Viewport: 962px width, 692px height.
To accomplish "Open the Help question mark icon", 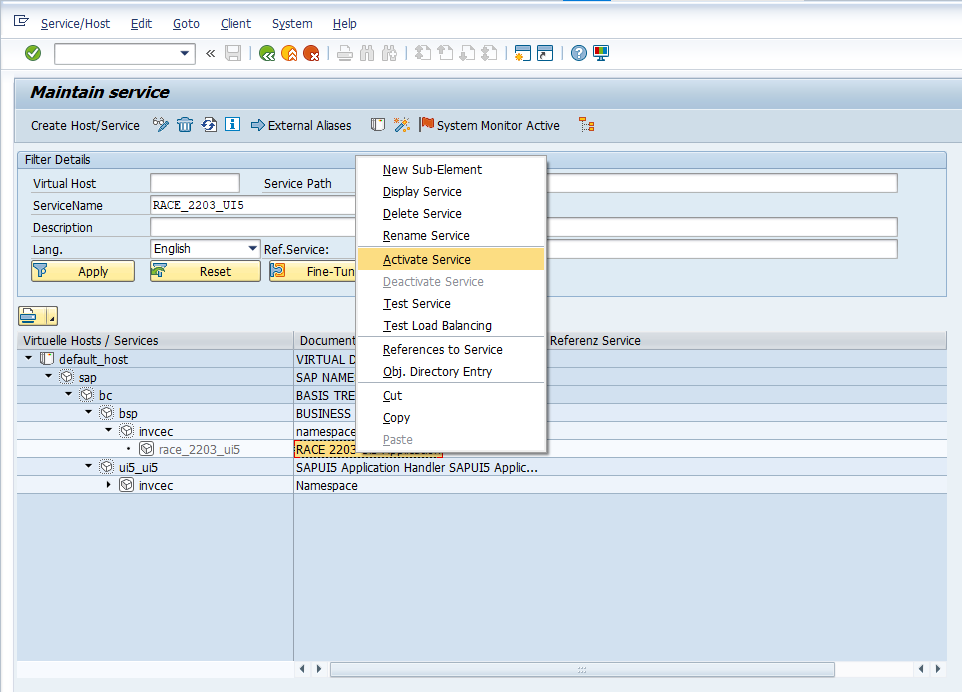I will click(x=578, y=54).
